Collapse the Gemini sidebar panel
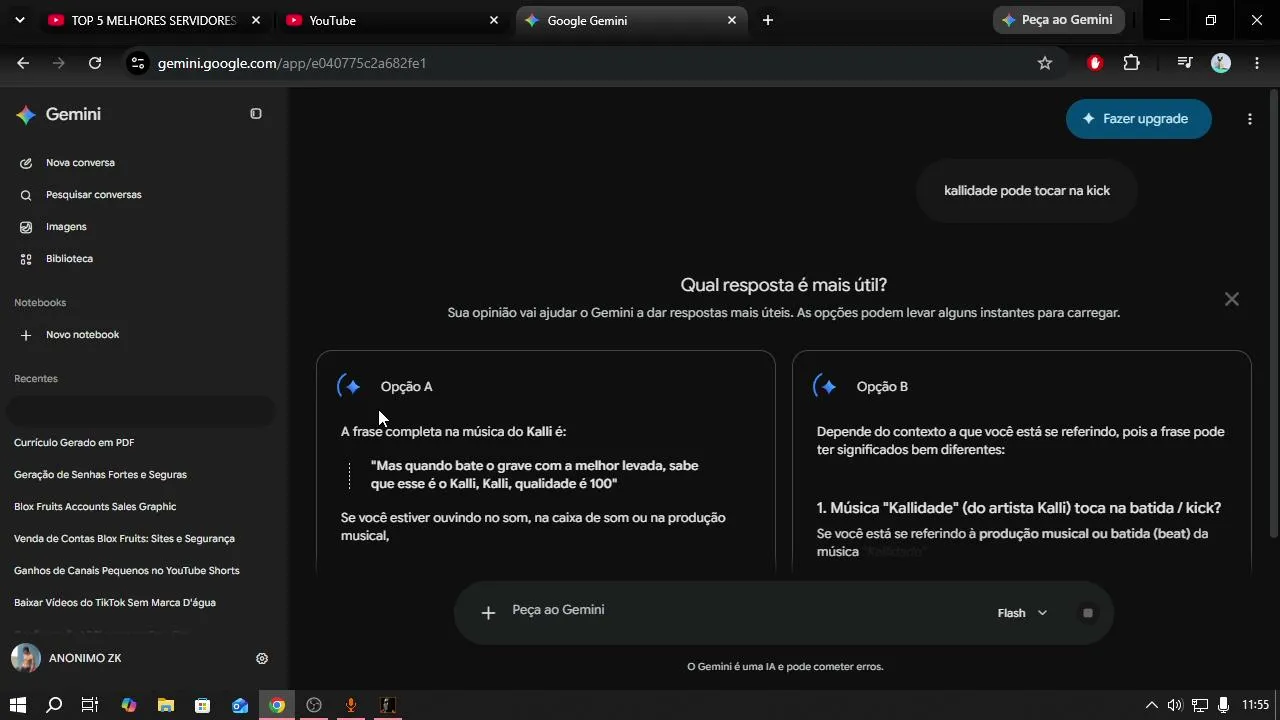1280x720 pixels. [256, 114]
